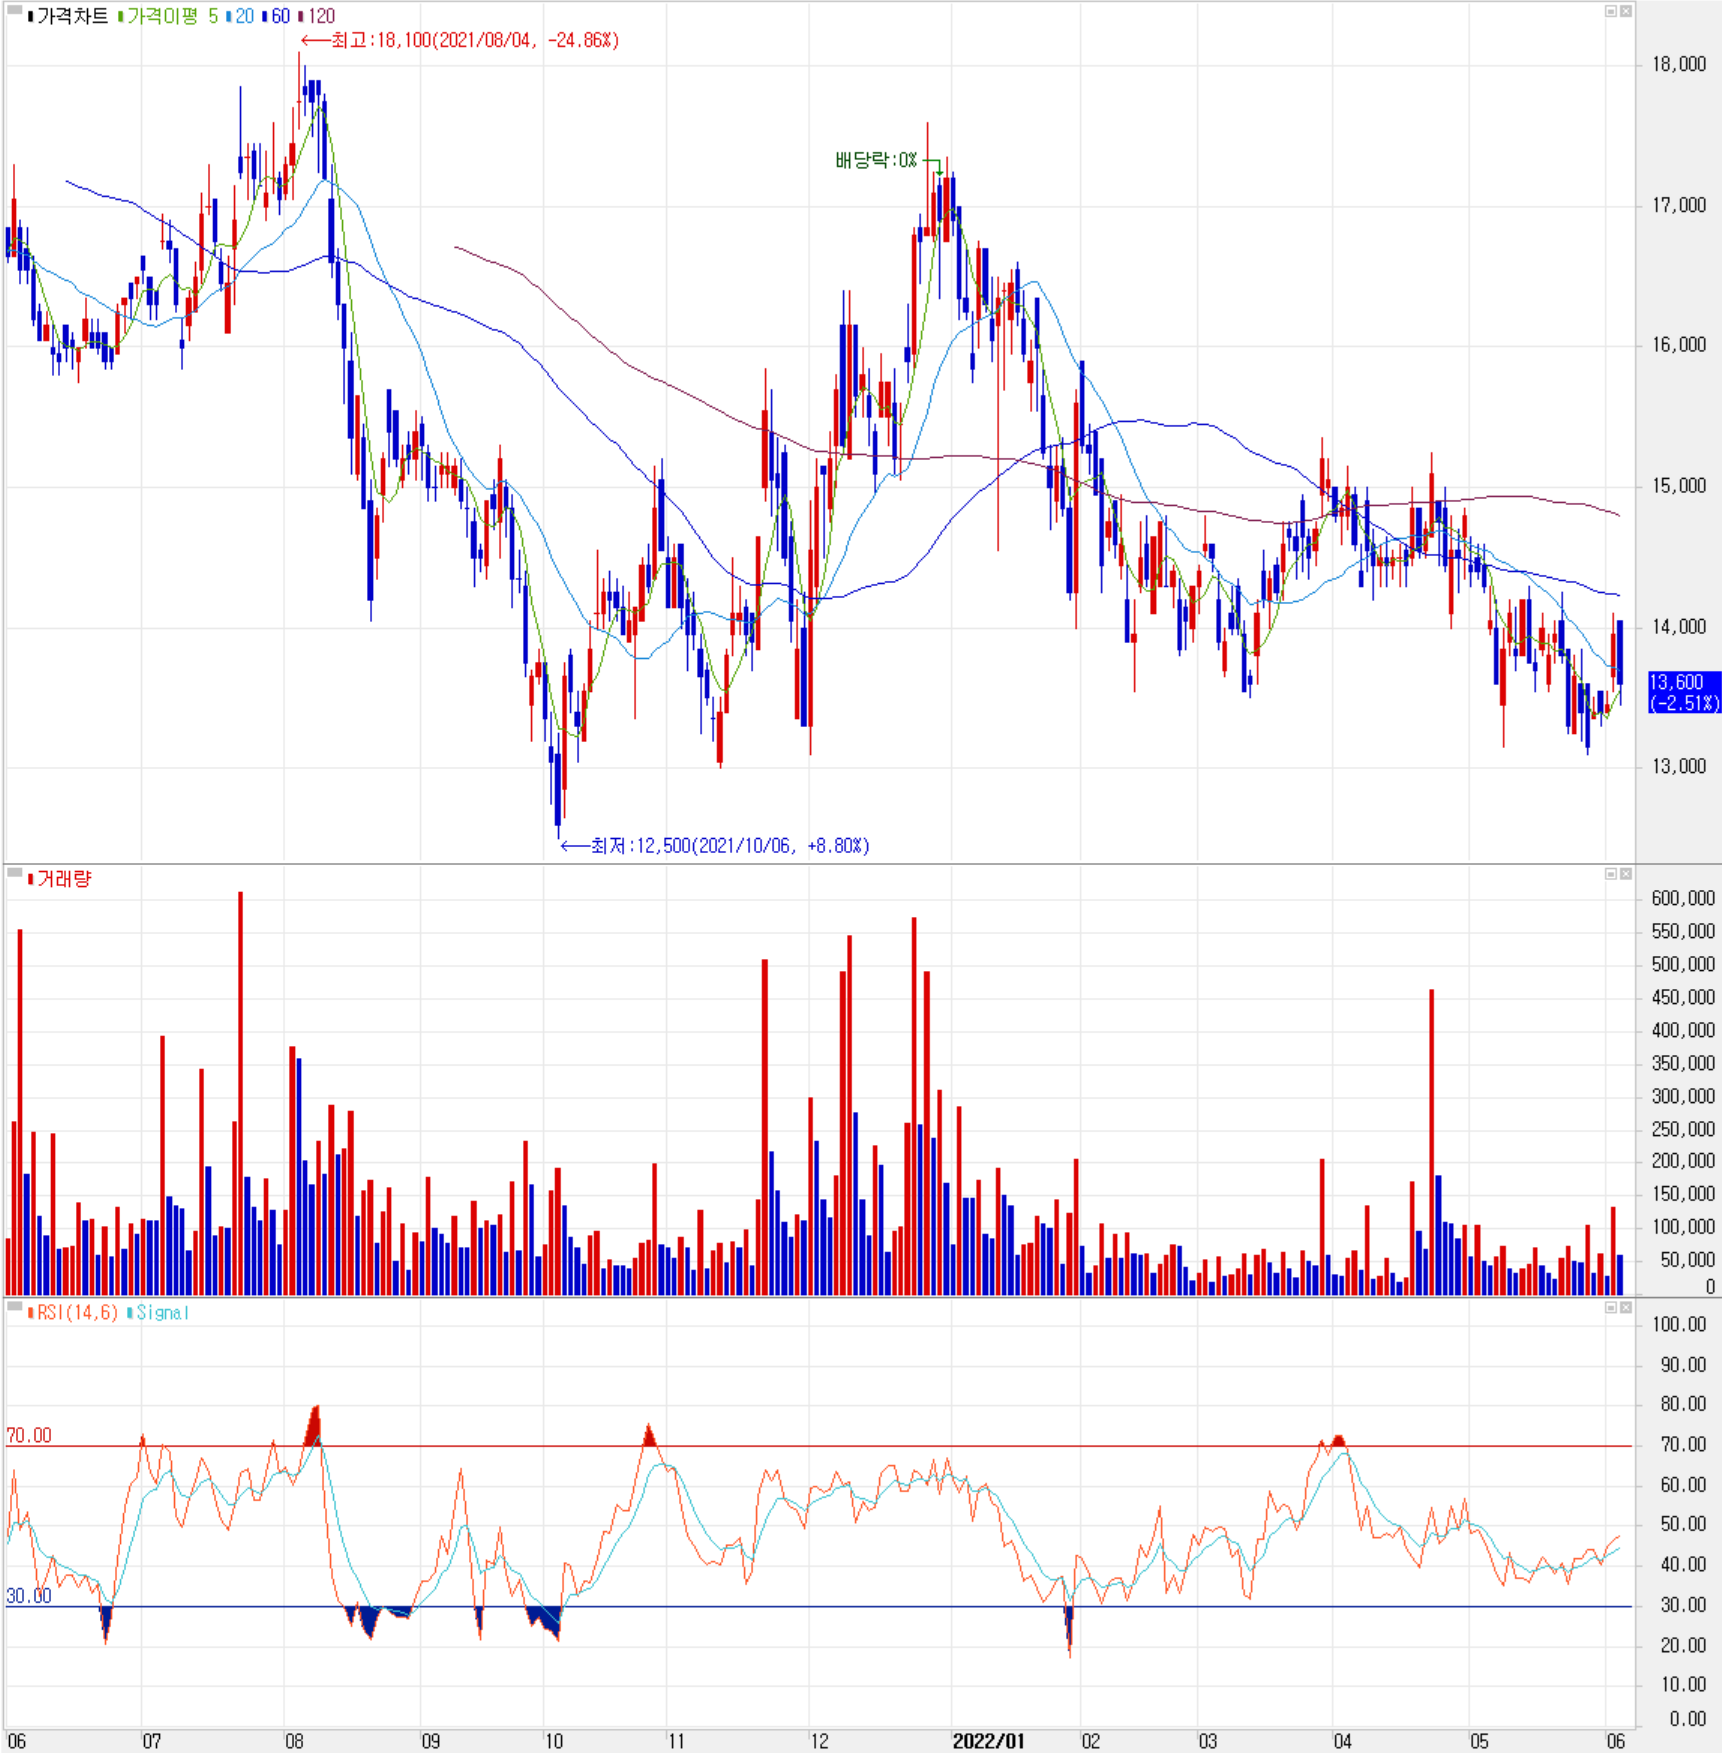Close the RSI indicator panel

pos(1626,1308)
